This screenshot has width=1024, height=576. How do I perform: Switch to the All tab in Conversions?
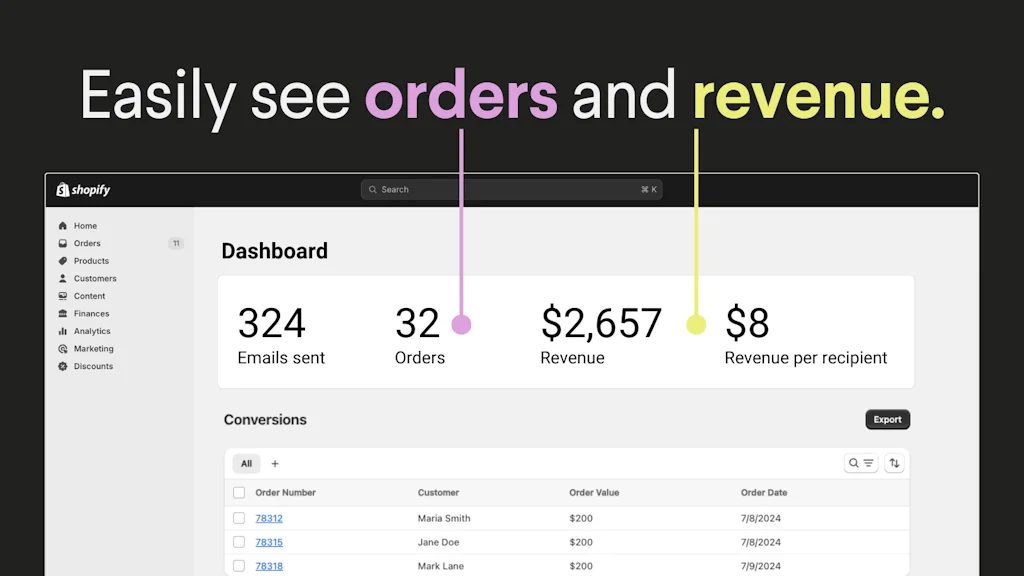click(x=246, y=463)
